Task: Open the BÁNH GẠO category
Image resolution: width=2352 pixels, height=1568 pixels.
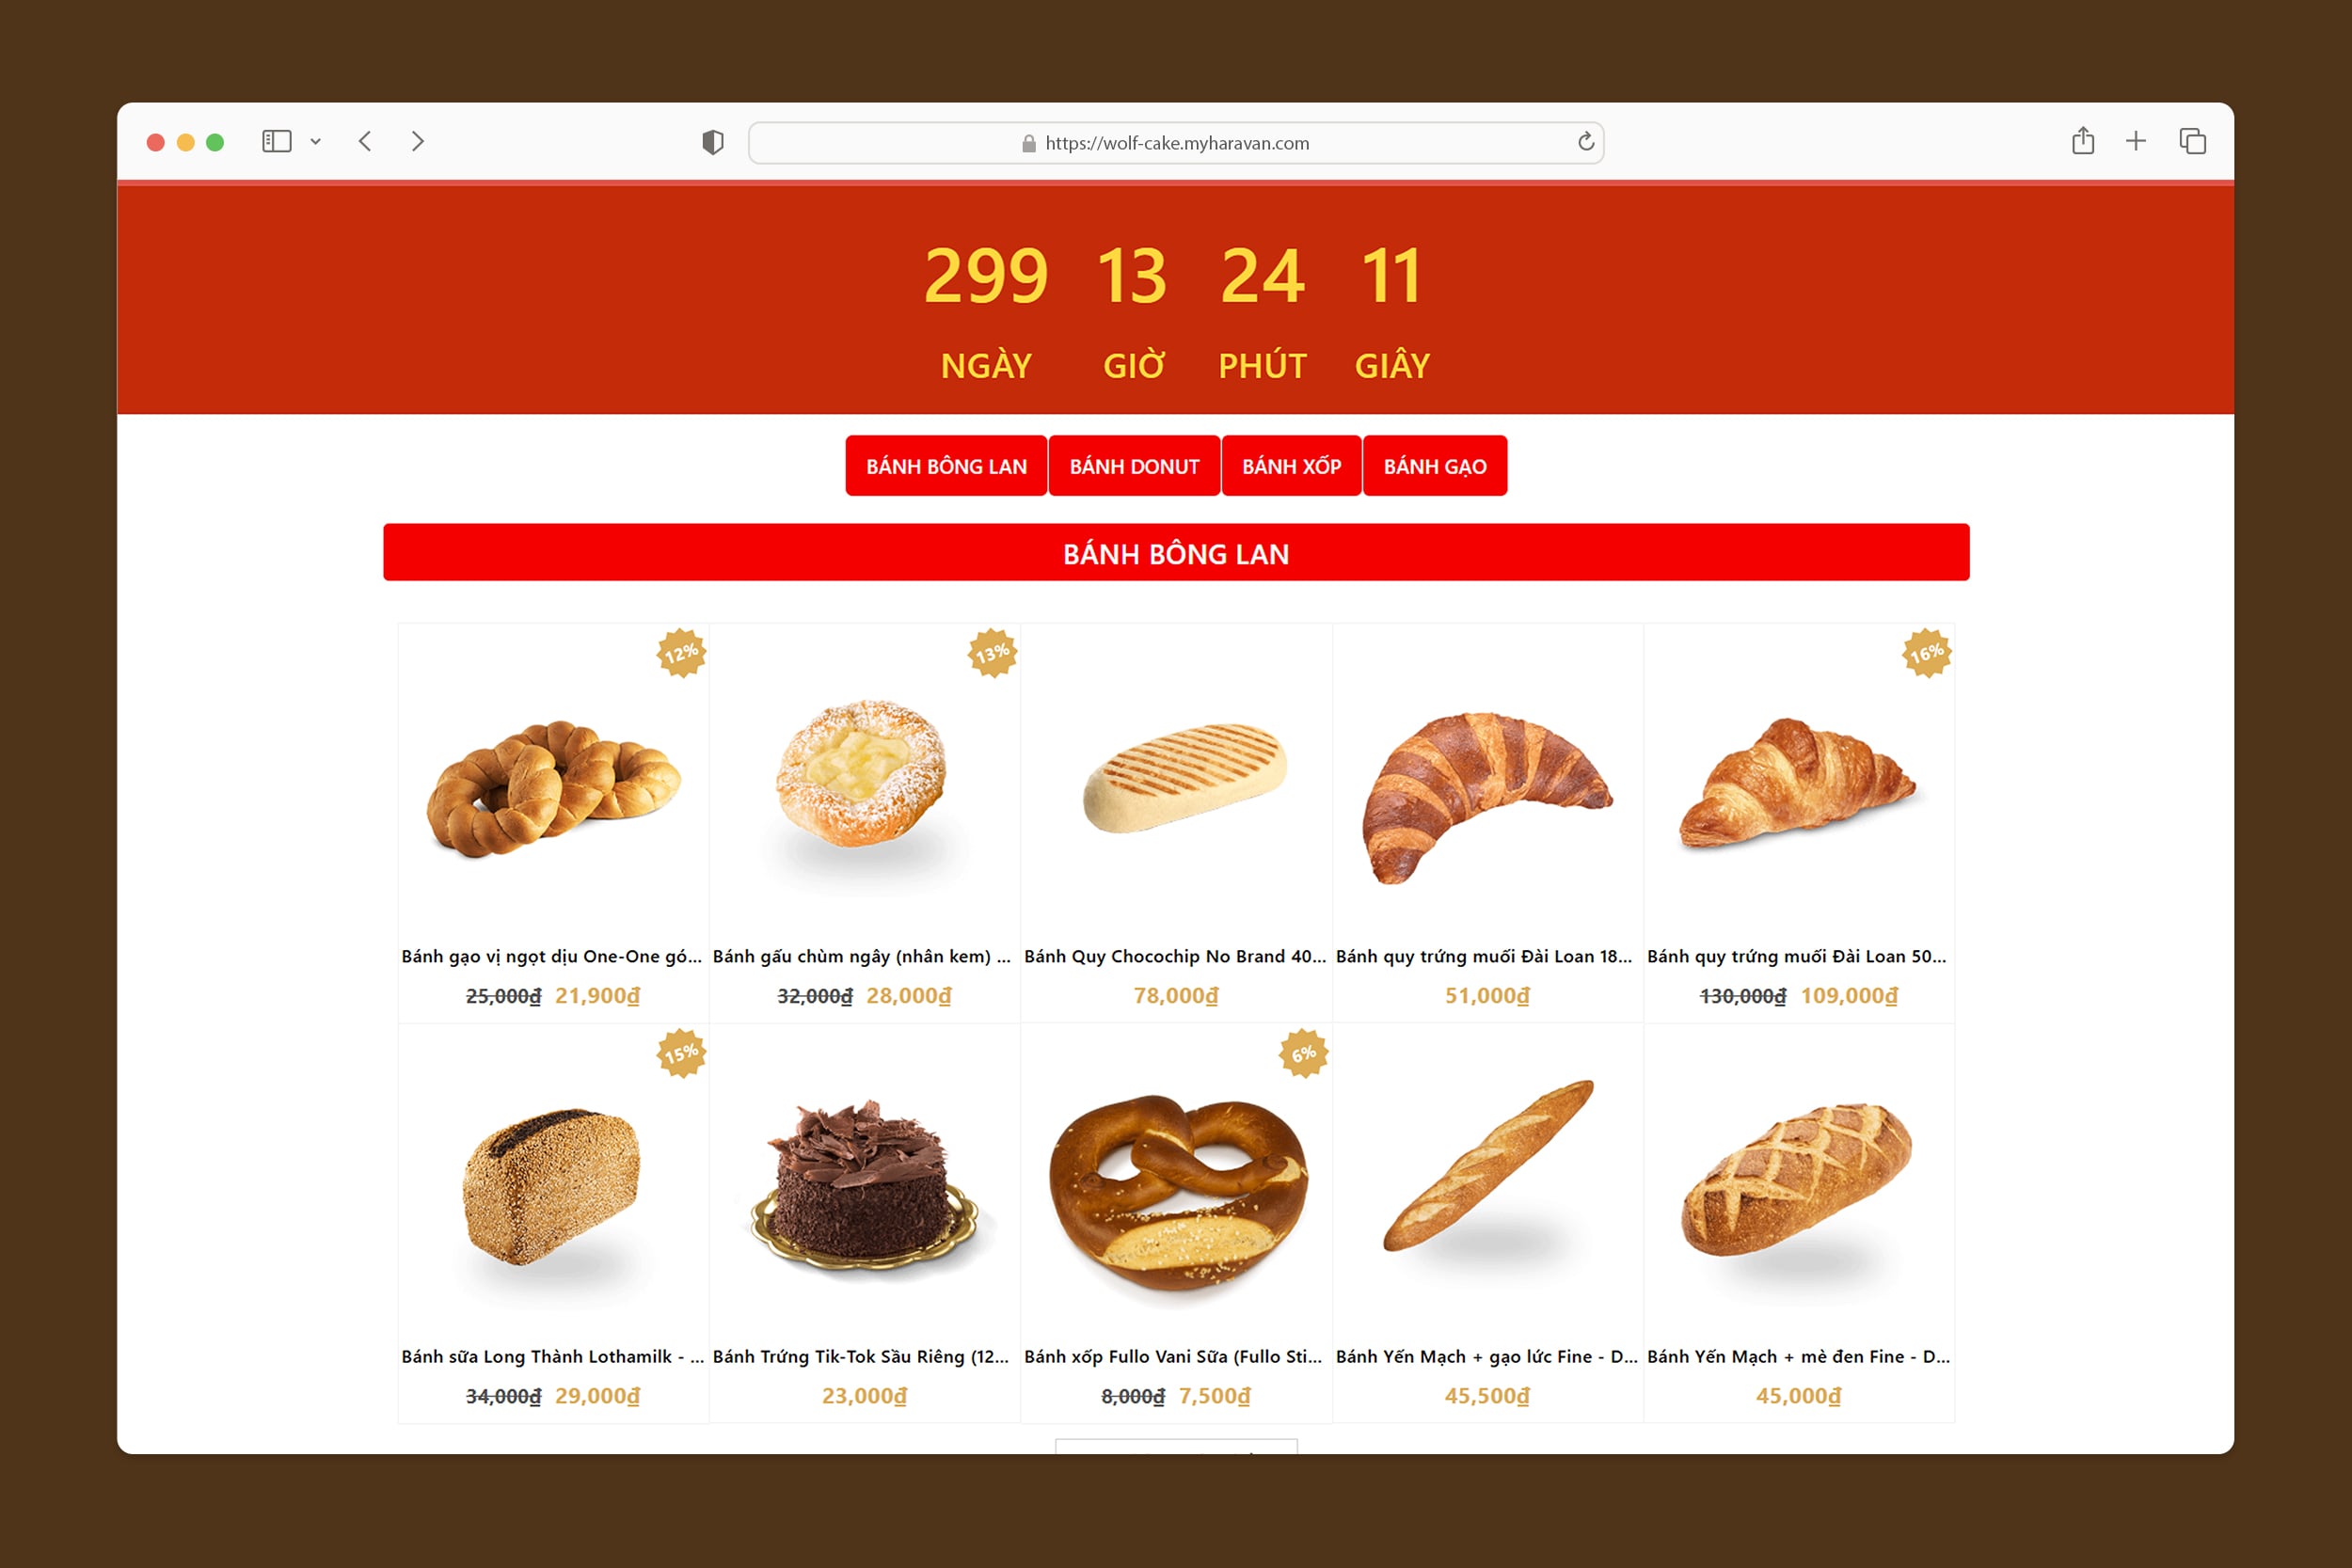Action: (1435, 466)
